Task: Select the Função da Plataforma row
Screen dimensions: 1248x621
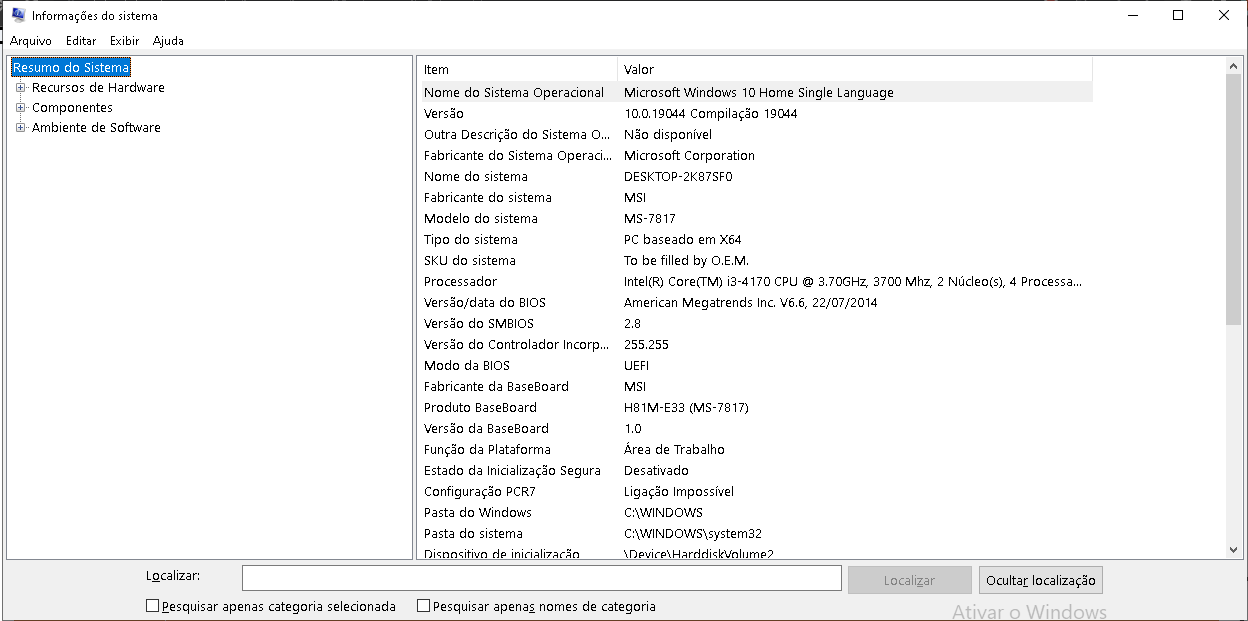Action: [x=755, y=449]
